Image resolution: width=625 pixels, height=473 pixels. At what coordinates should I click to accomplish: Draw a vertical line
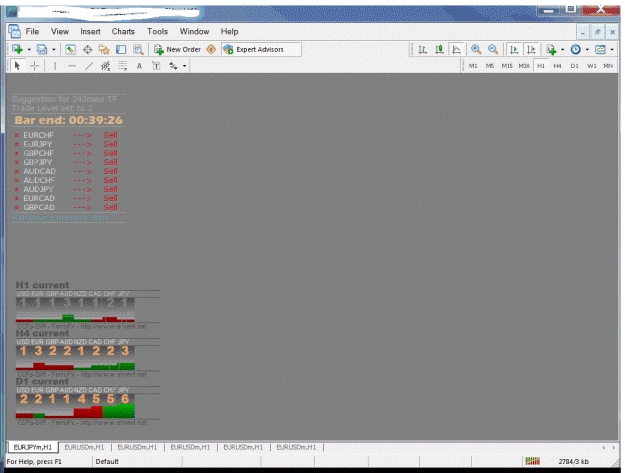click(x=55, y=66)
